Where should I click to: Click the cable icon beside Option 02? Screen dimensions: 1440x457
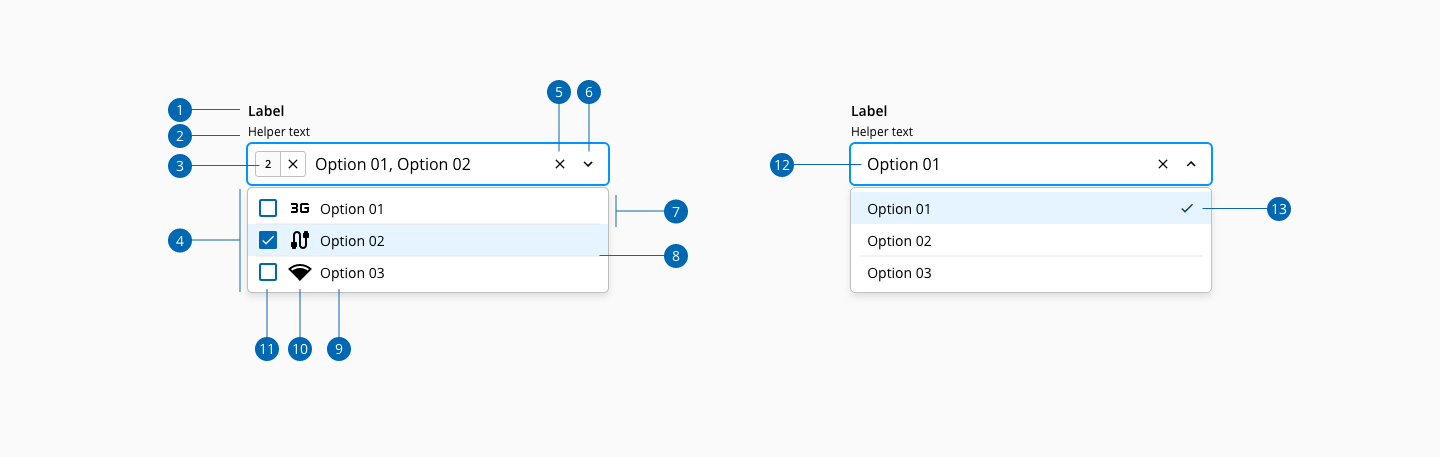(299, 240)
